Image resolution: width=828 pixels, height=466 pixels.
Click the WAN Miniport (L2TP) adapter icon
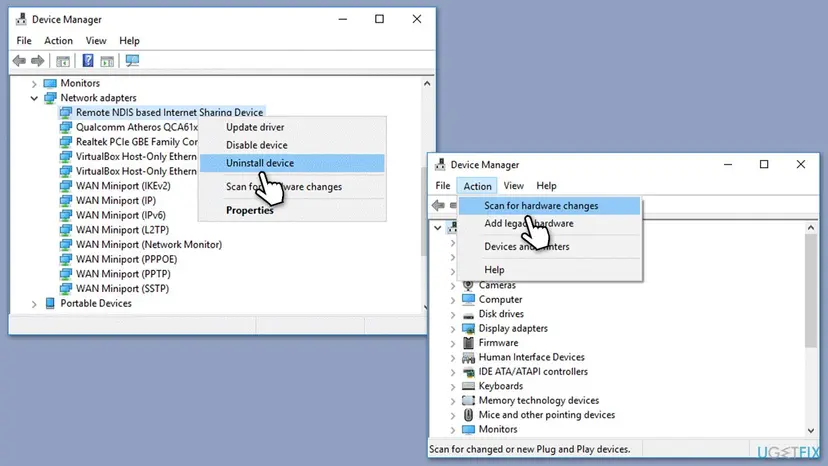(x=66, y=230)
